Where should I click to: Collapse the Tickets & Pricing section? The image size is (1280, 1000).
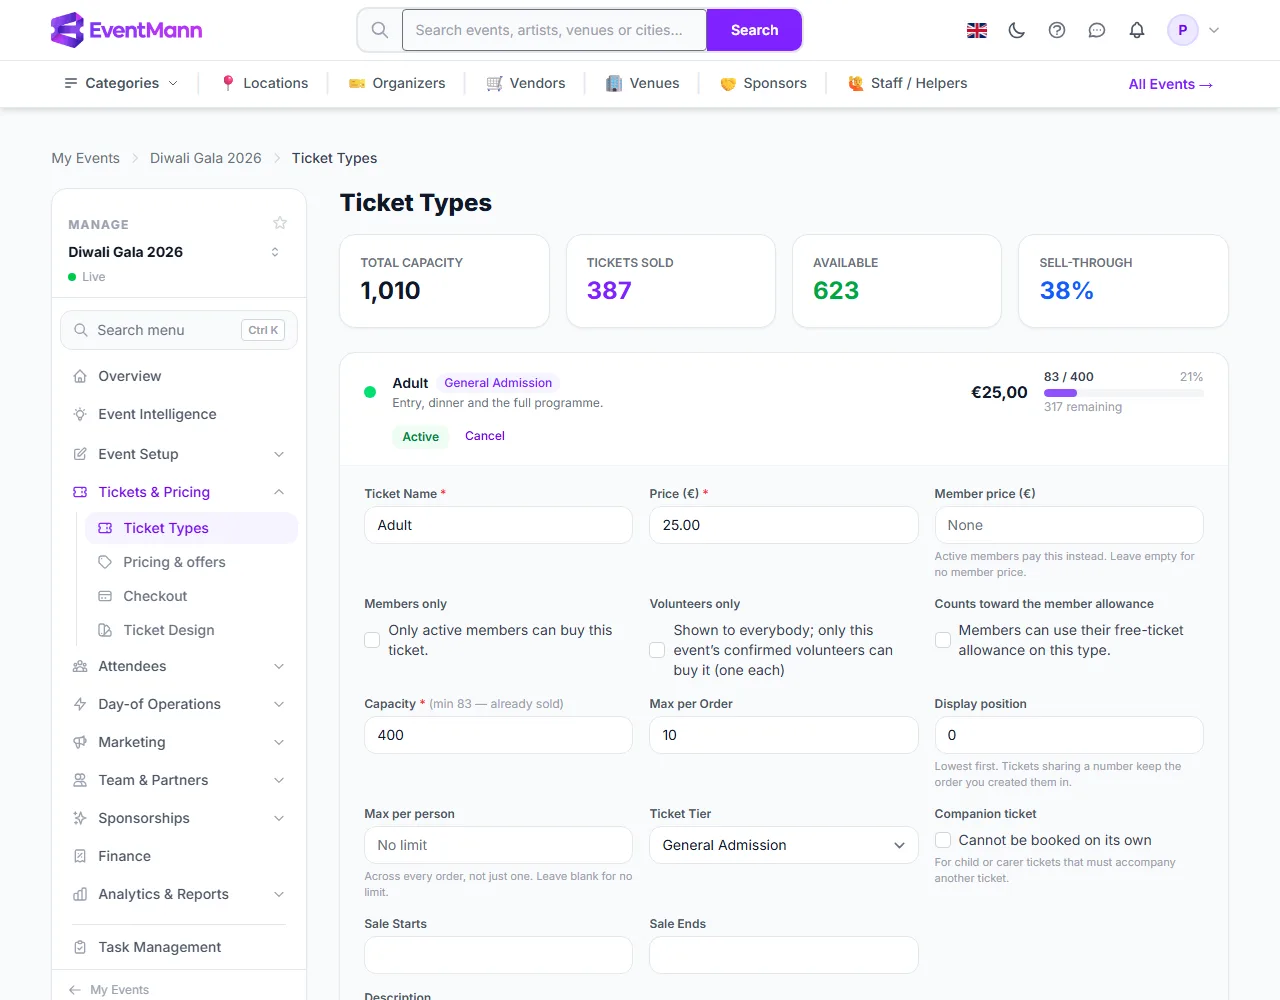tap(179, 492)
